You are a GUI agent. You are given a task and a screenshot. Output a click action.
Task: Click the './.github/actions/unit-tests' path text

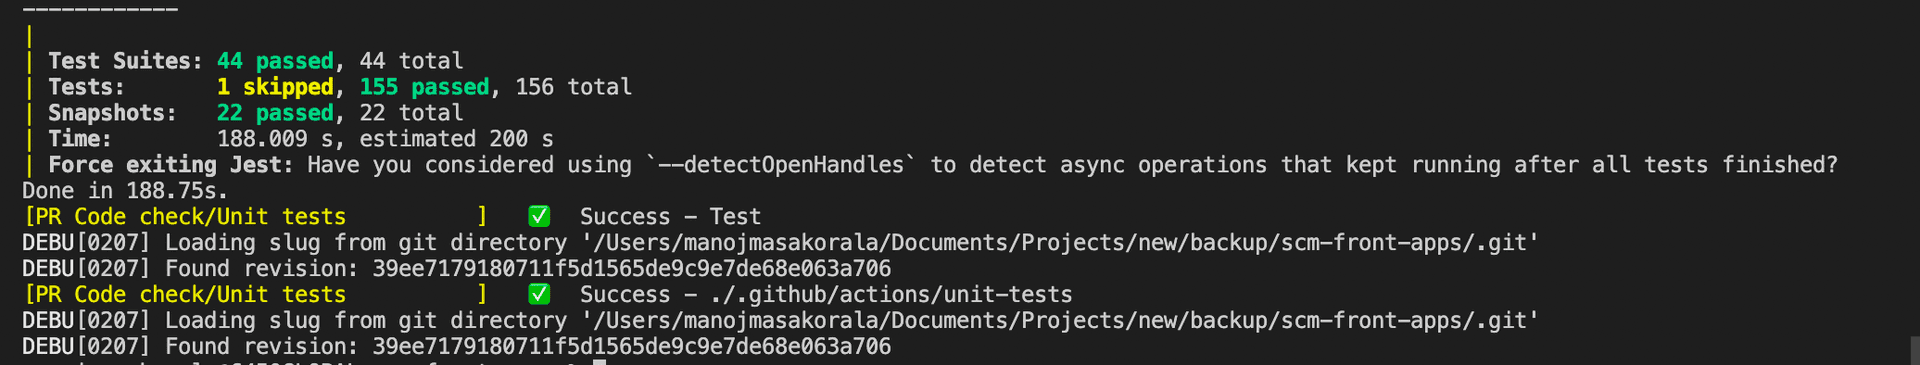(891, 294)
